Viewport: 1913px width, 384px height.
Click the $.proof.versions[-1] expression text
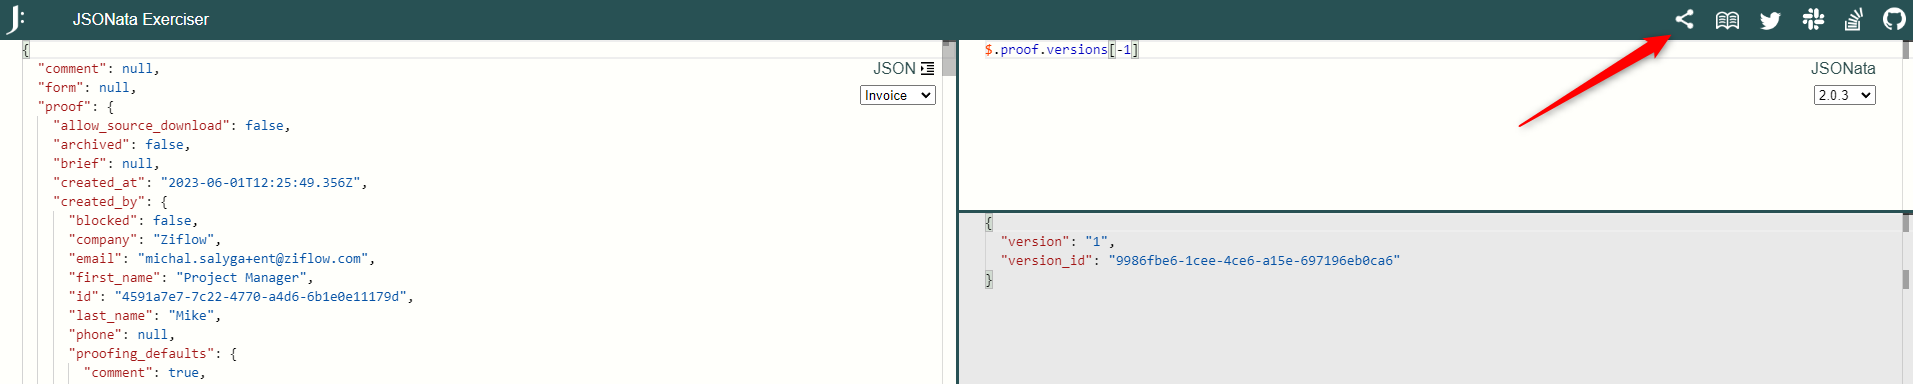1061,49
